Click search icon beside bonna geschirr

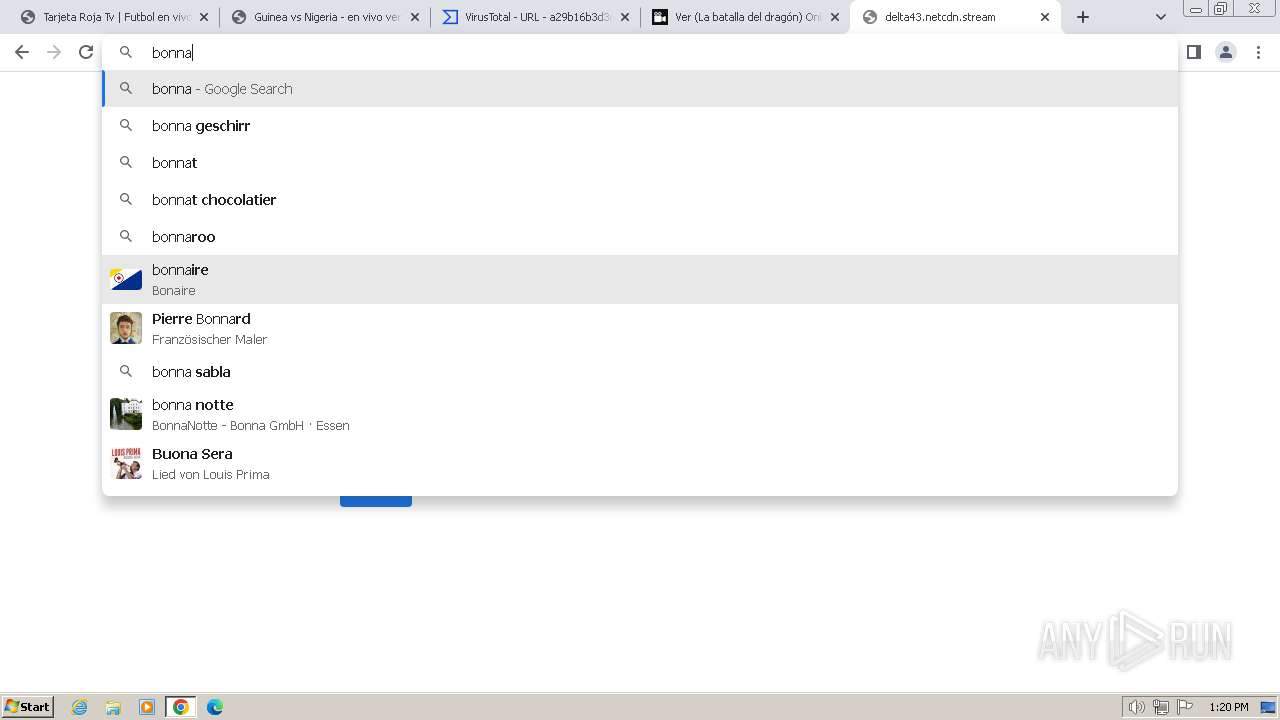(x=126, y=126)
